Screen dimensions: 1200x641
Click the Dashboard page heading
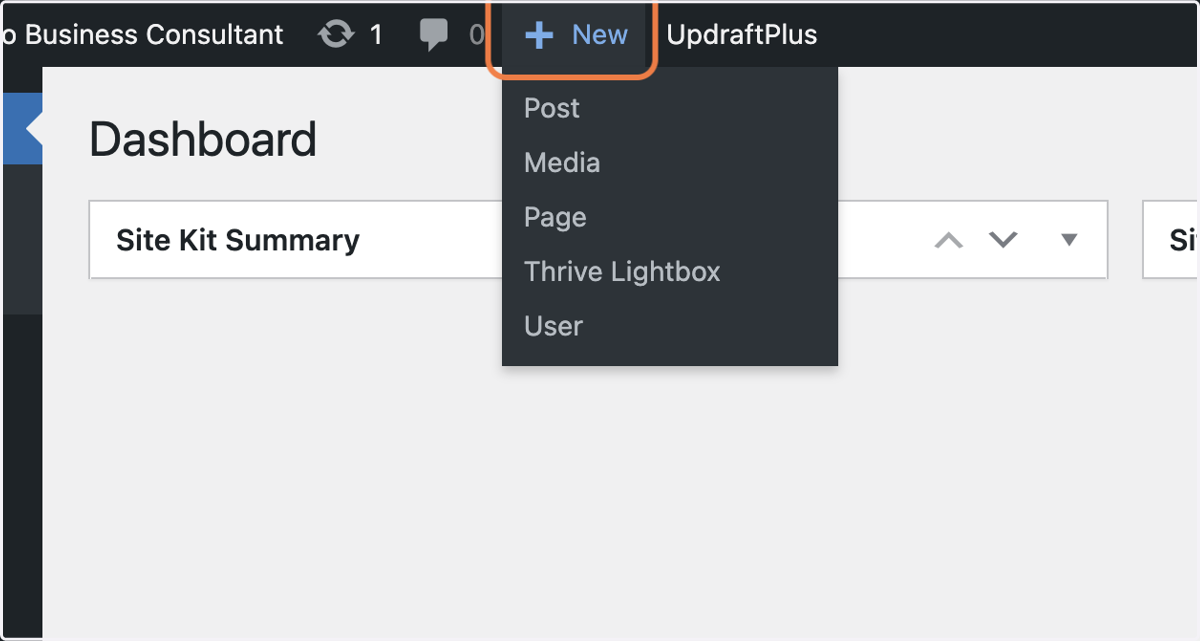[203, 140]
